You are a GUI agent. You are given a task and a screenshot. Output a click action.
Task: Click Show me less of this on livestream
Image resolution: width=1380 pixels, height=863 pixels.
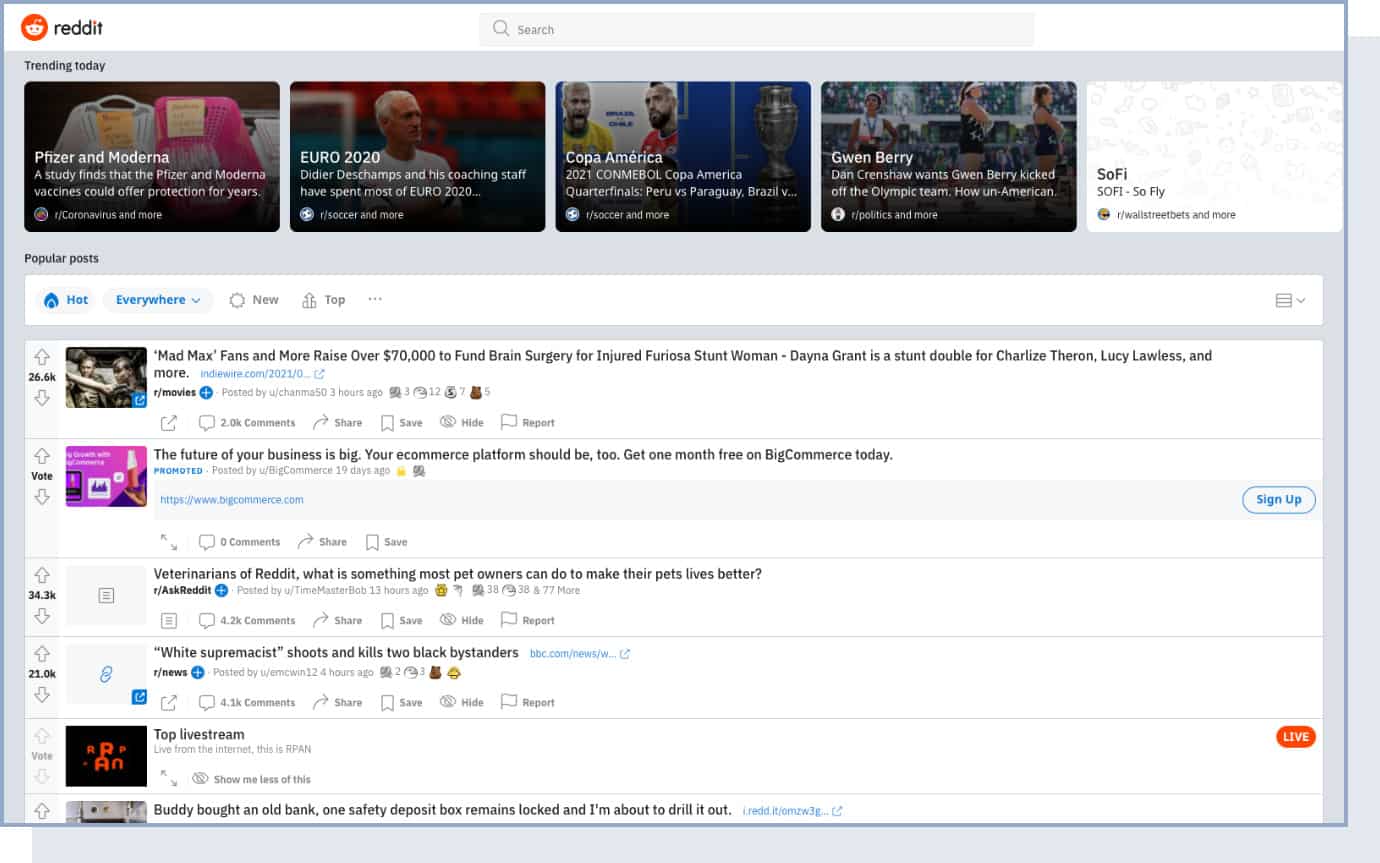[x=251, y=778]
